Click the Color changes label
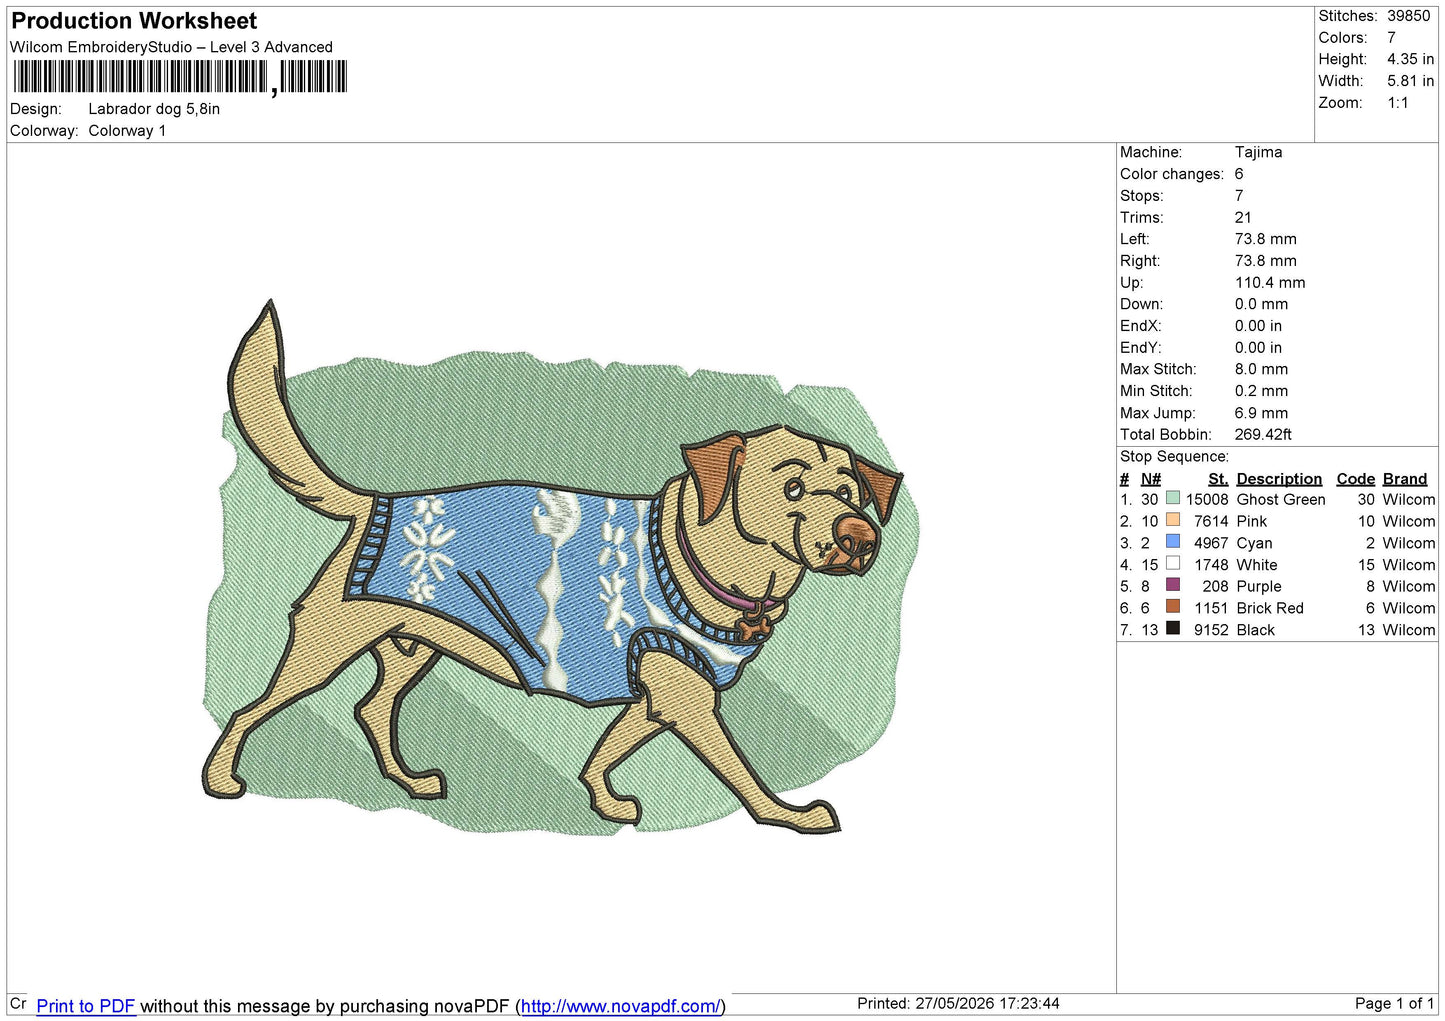Image resolution: width=1445 pixels, height=1021 pixels. point(1172,174)
